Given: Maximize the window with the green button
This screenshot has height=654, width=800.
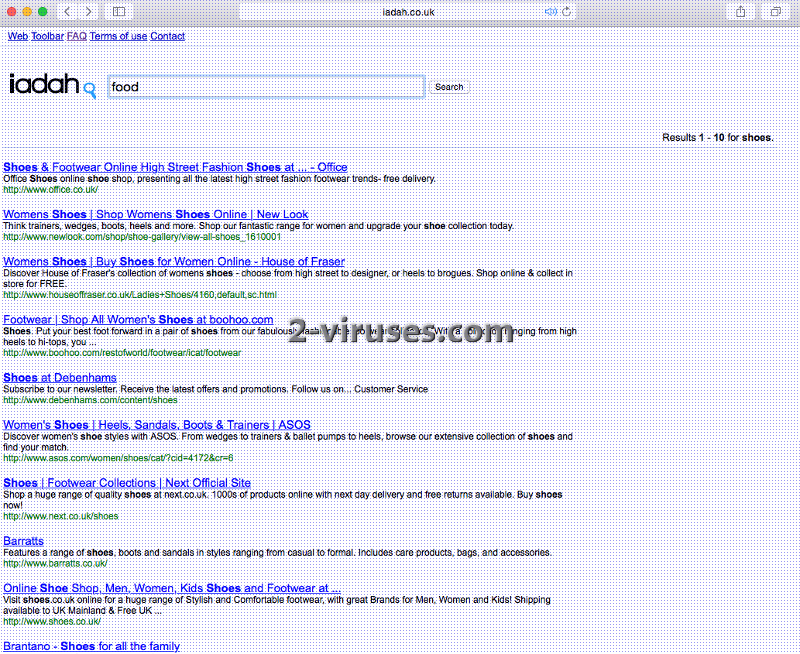Looking at the screenshot, I should [43, 12].
